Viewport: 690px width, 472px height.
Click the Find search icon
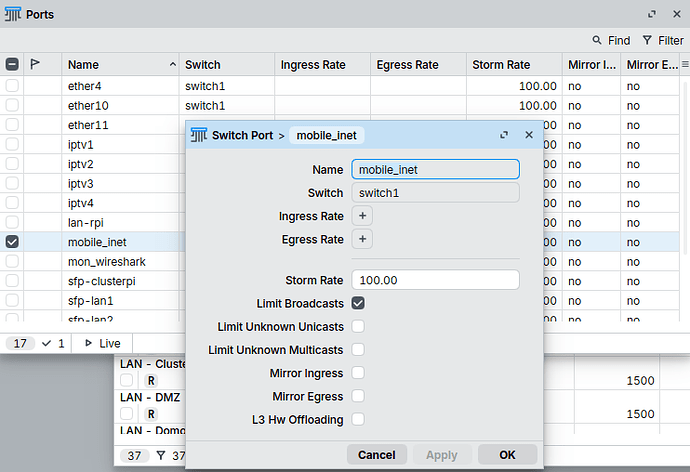(597, 41)
